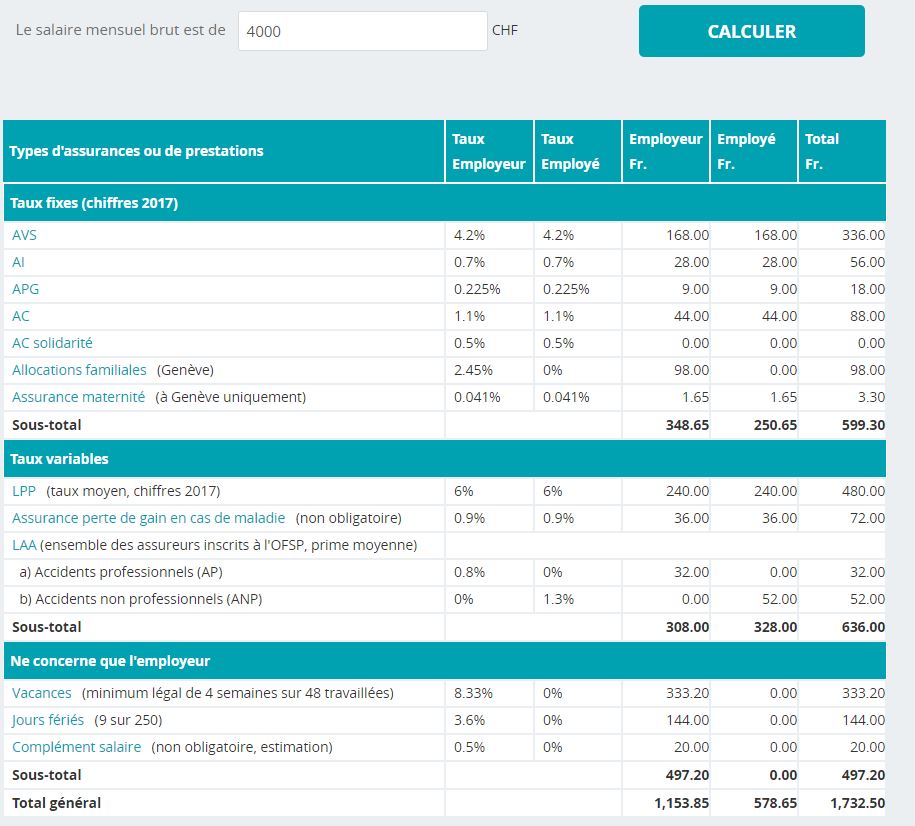Click the employee subtotal 250.65

pyautogui.click(x=775, y=425)
